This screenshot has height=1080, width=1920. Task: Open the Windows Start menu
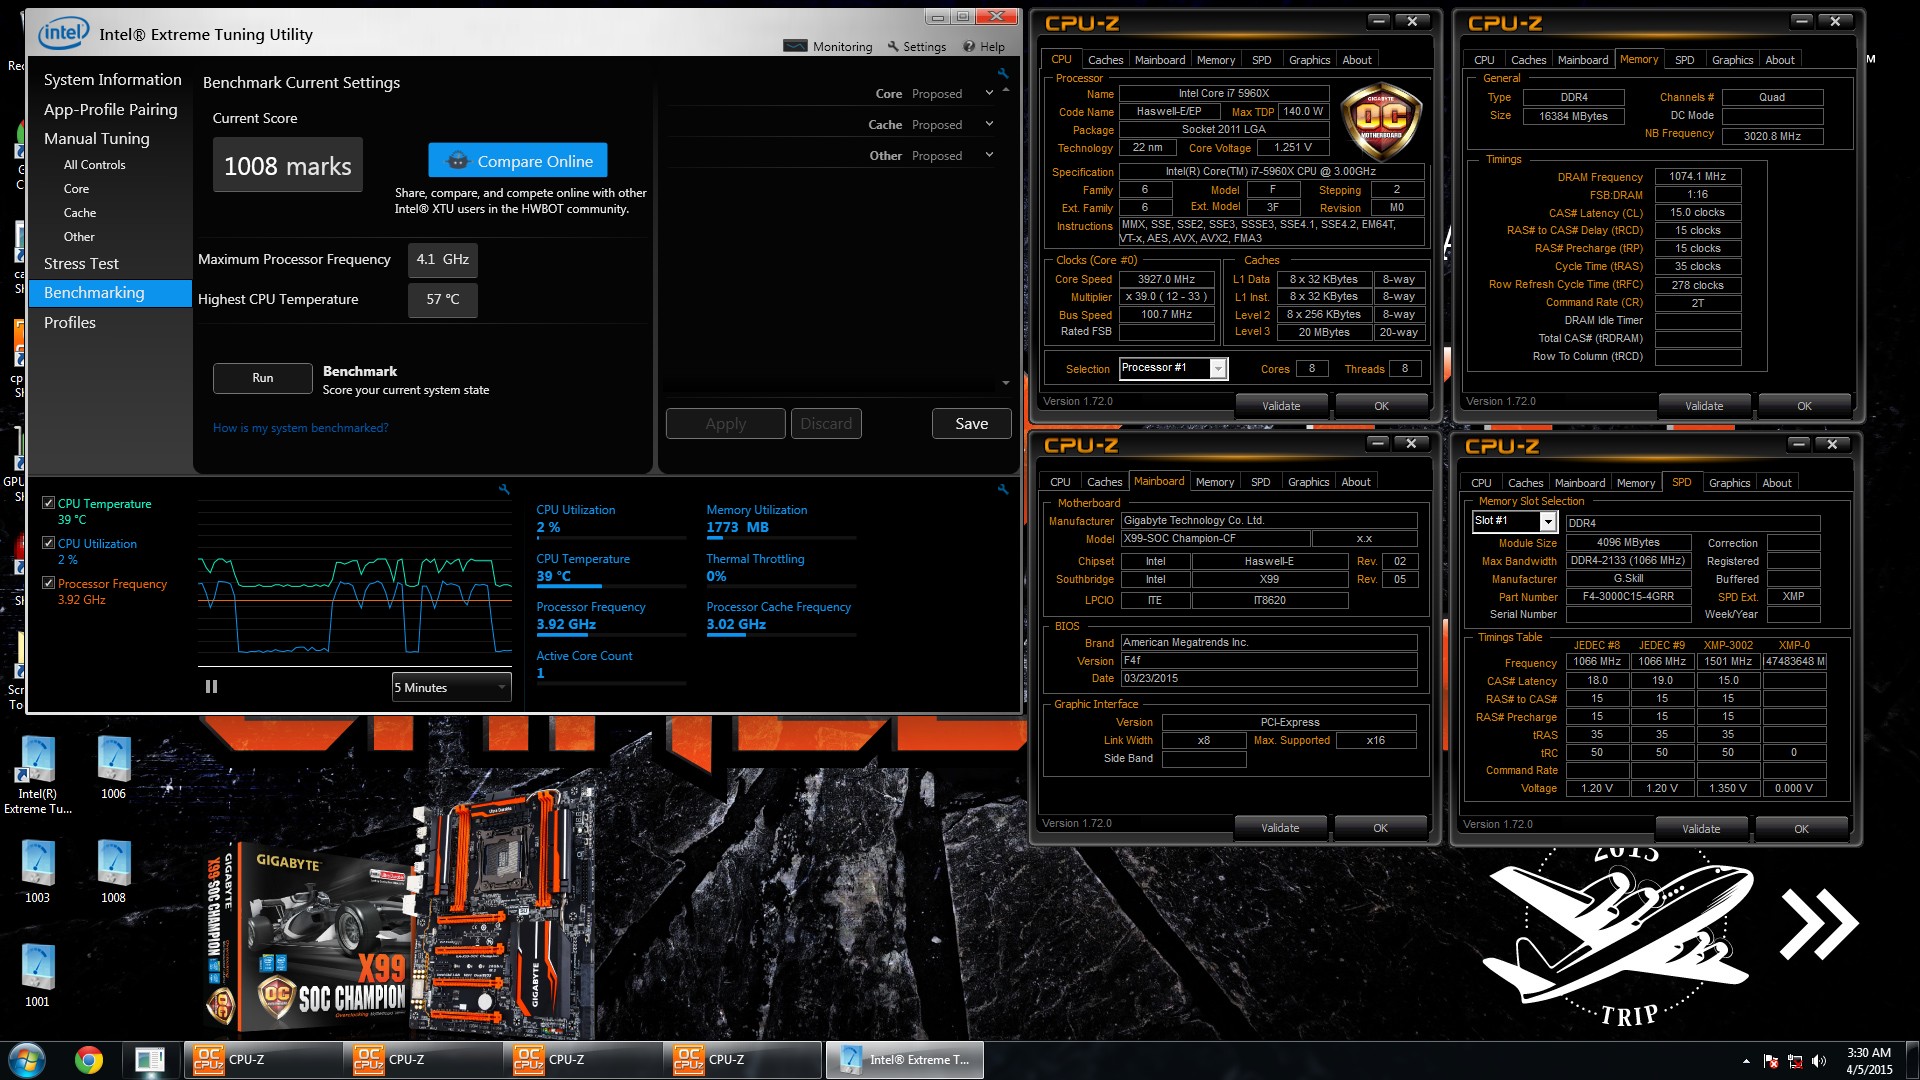coord(27,1060)
